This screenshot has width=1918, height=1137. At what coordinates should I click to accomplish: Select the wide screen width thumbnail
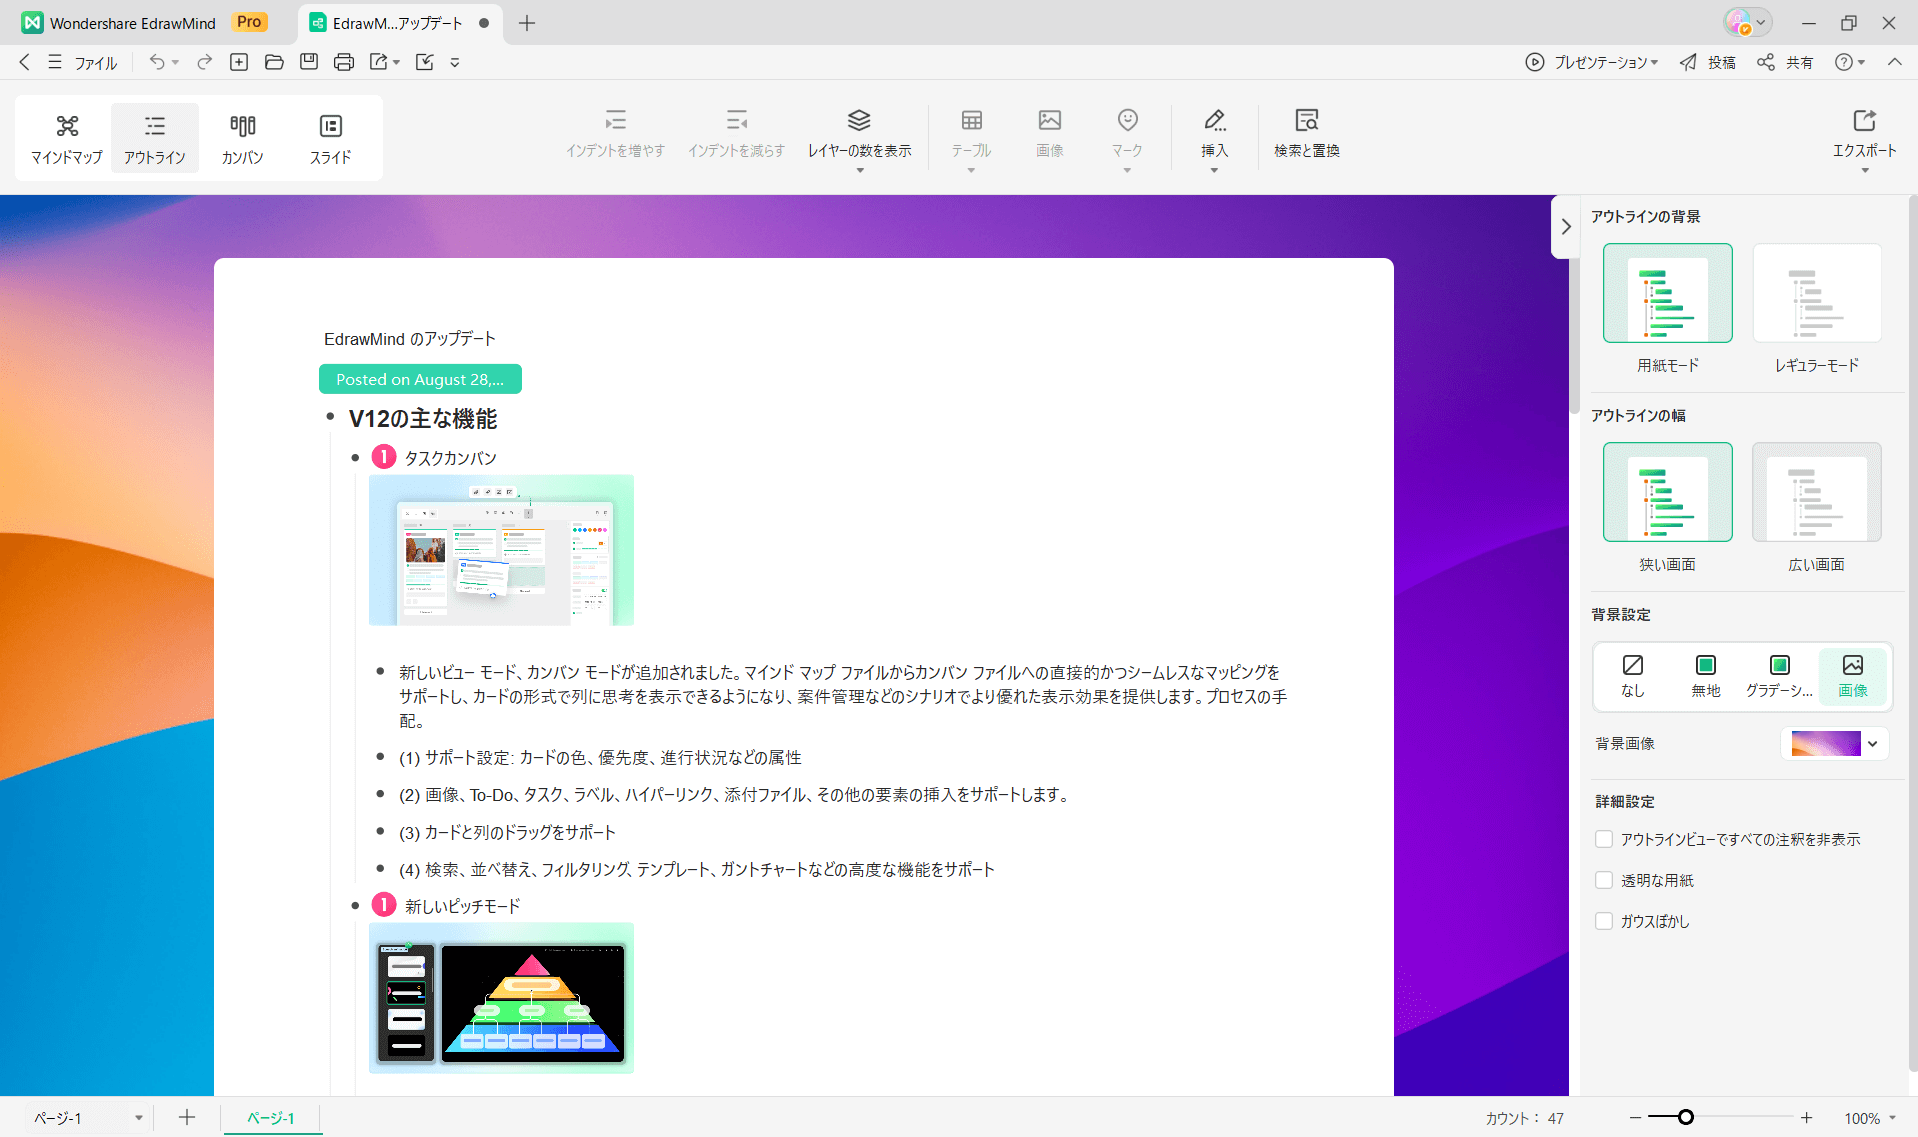coord(1816,493)
